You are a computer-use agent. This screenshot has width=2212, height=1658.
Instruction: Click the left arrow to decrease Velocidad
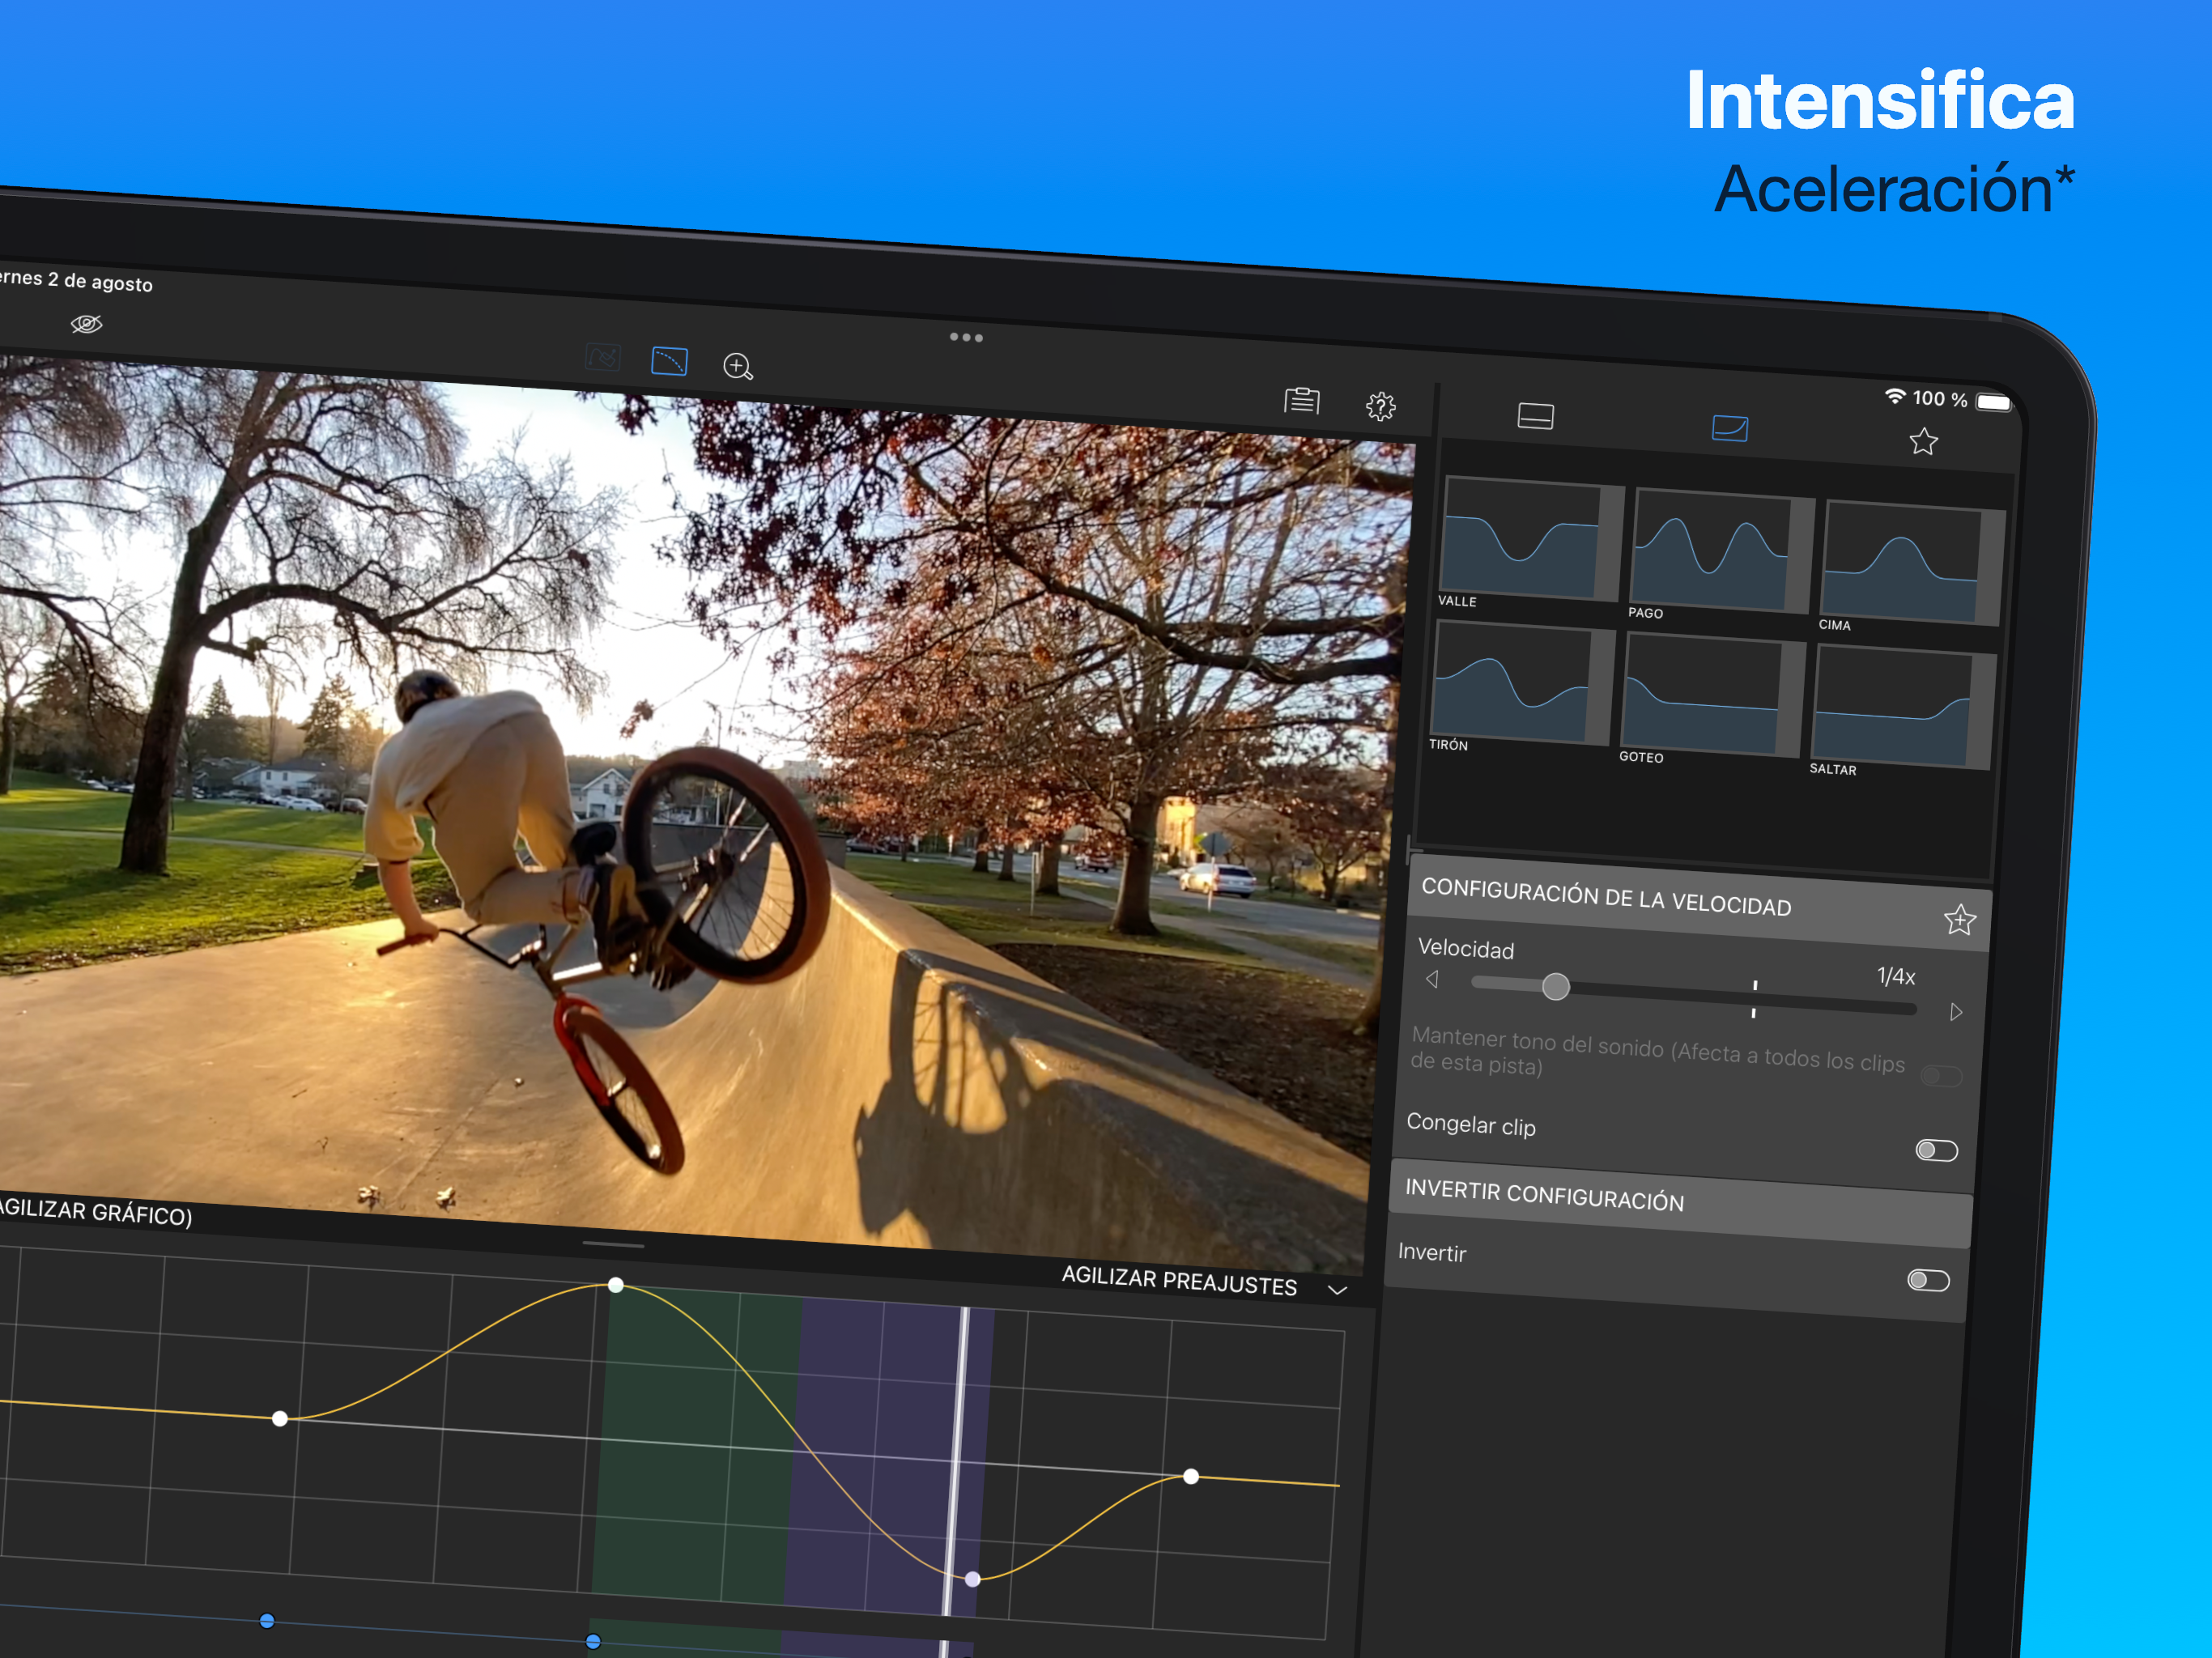tap(1432, 979)
